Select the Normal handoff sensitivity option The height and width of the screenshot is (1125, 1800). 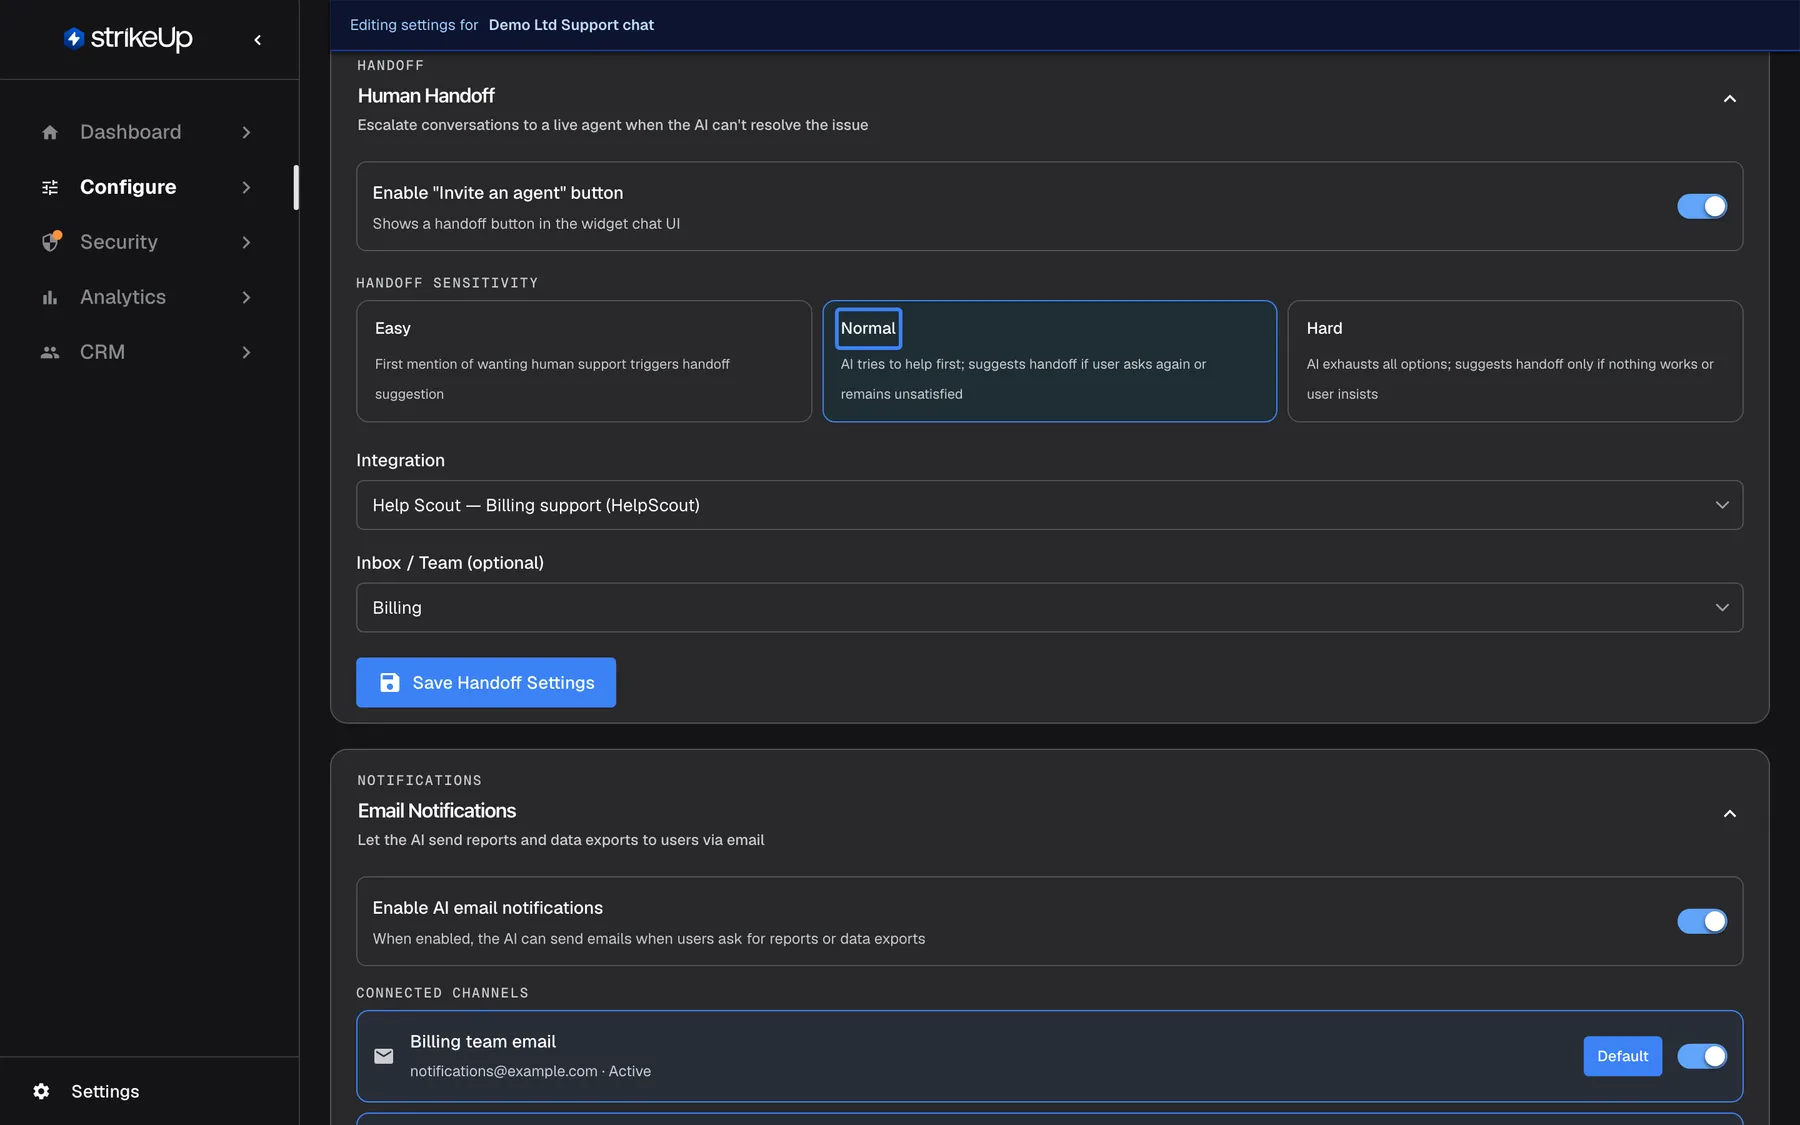[x=1049, y=361]
